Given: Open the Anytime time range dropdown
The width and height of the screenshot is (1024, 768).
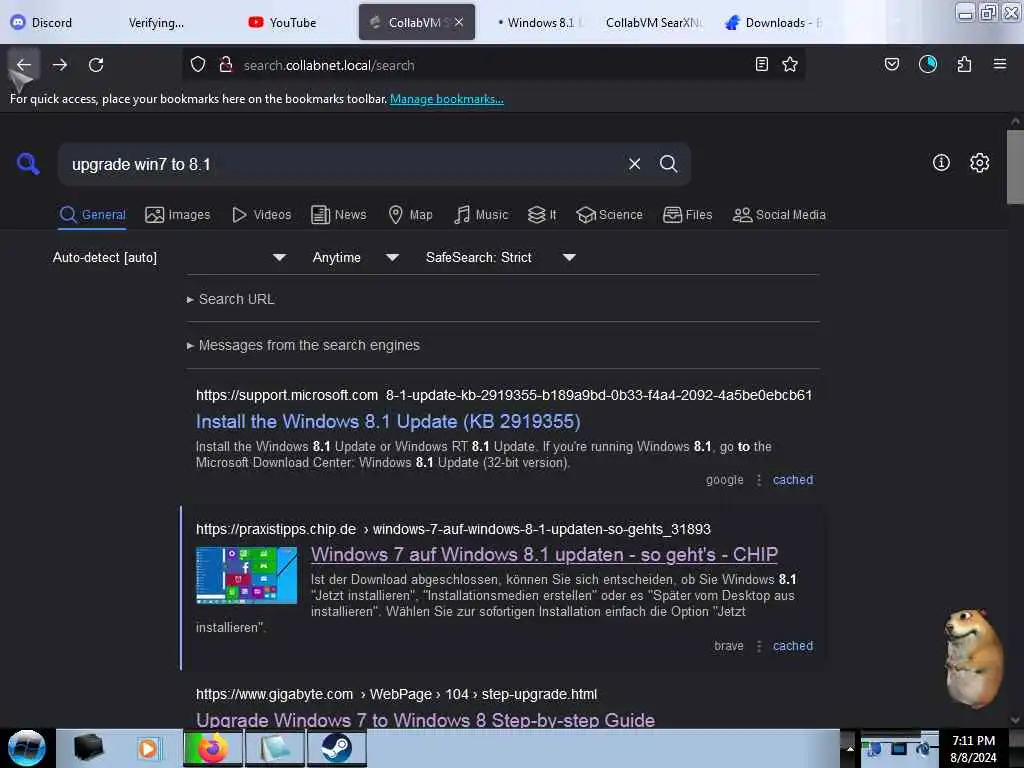Looking at the screenshot, I should [355, 257].
